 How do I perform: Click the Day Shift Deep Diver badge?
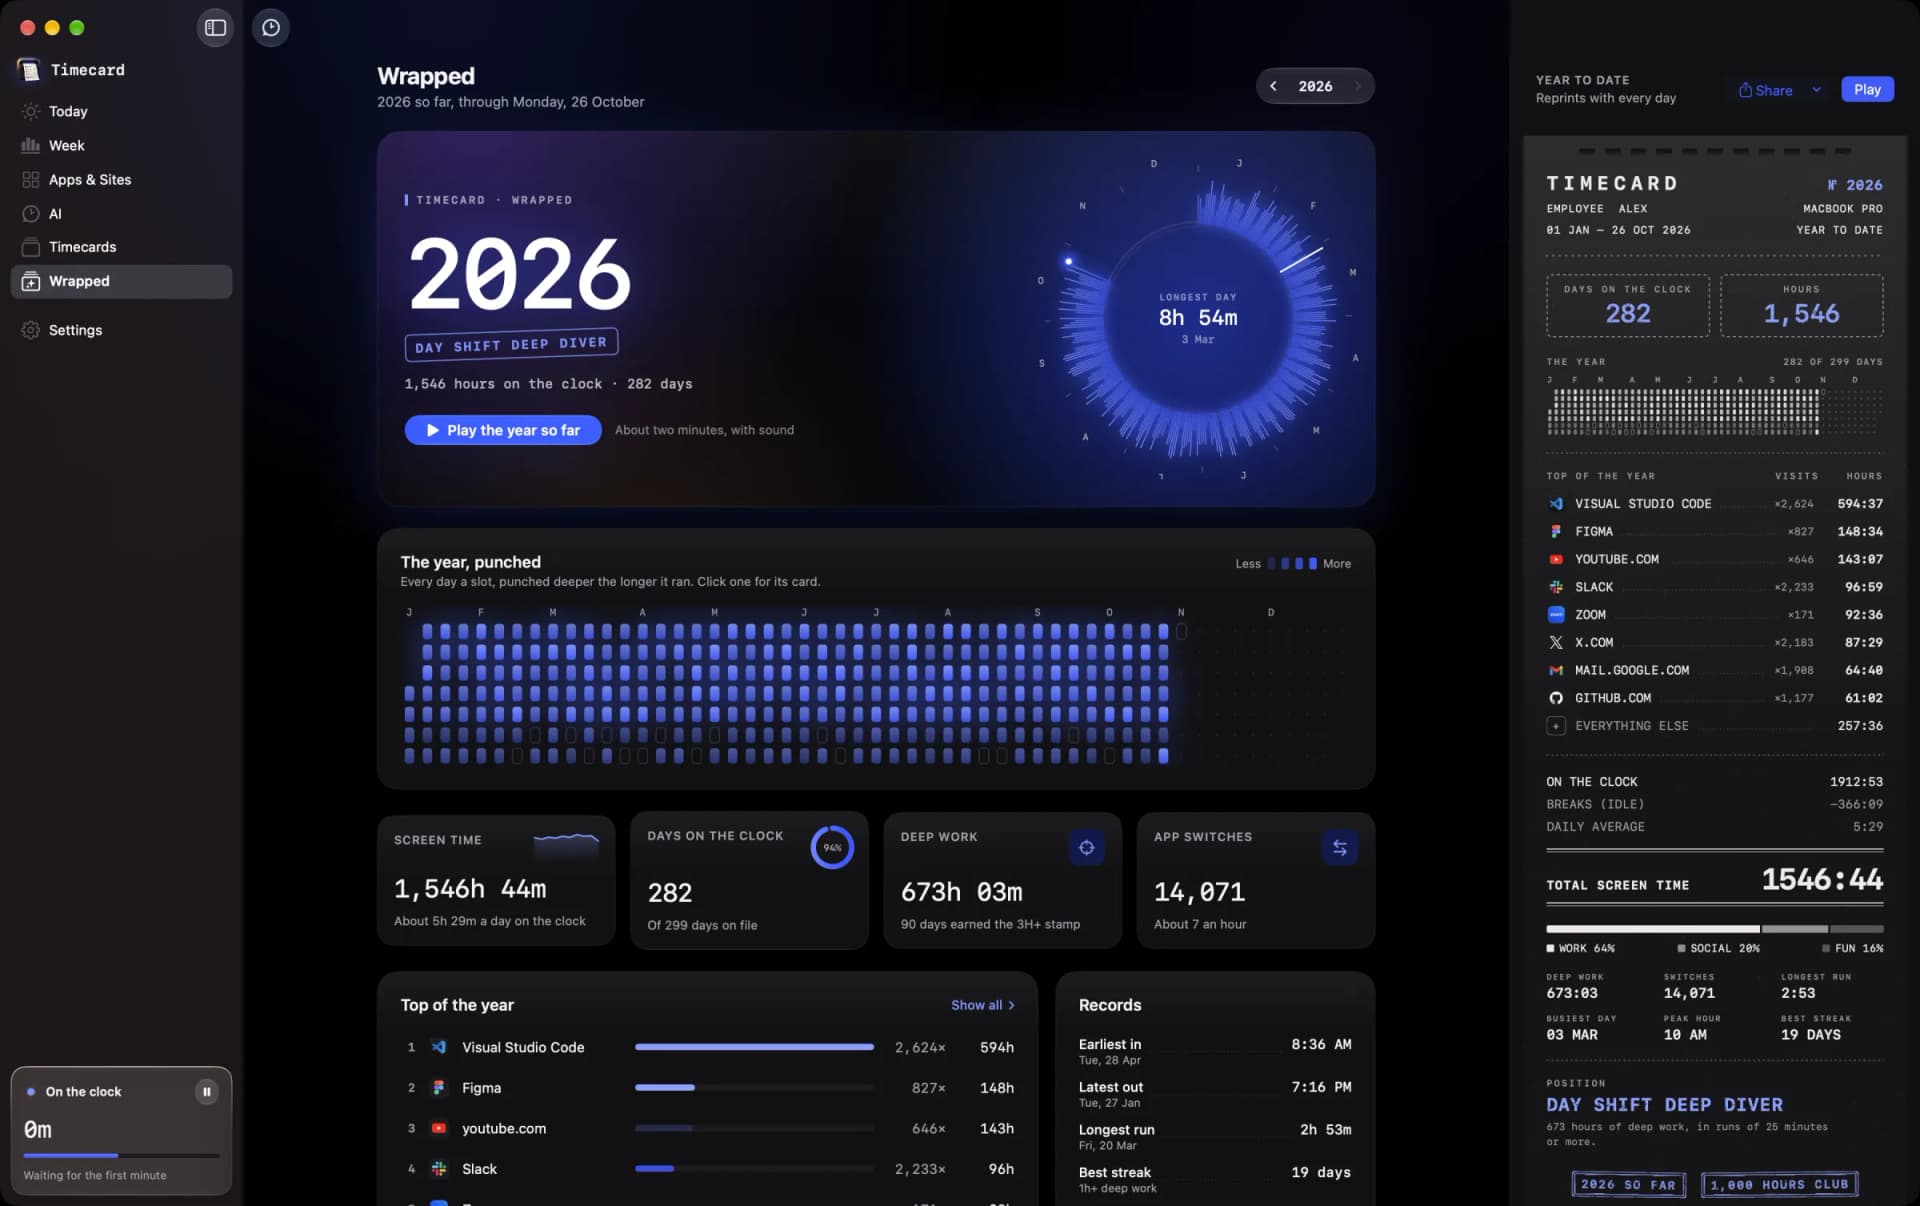click(x=511, y=345)
